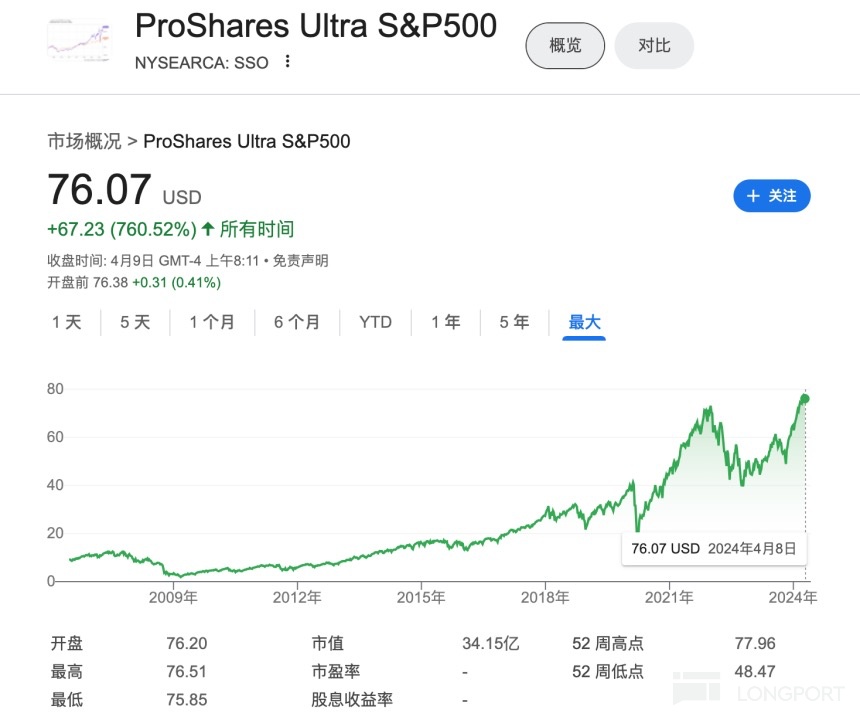Viewport: 860px width, 720px height.
Task: Click the LONGPORT watermark logo
Action: (x=760, y=690)
